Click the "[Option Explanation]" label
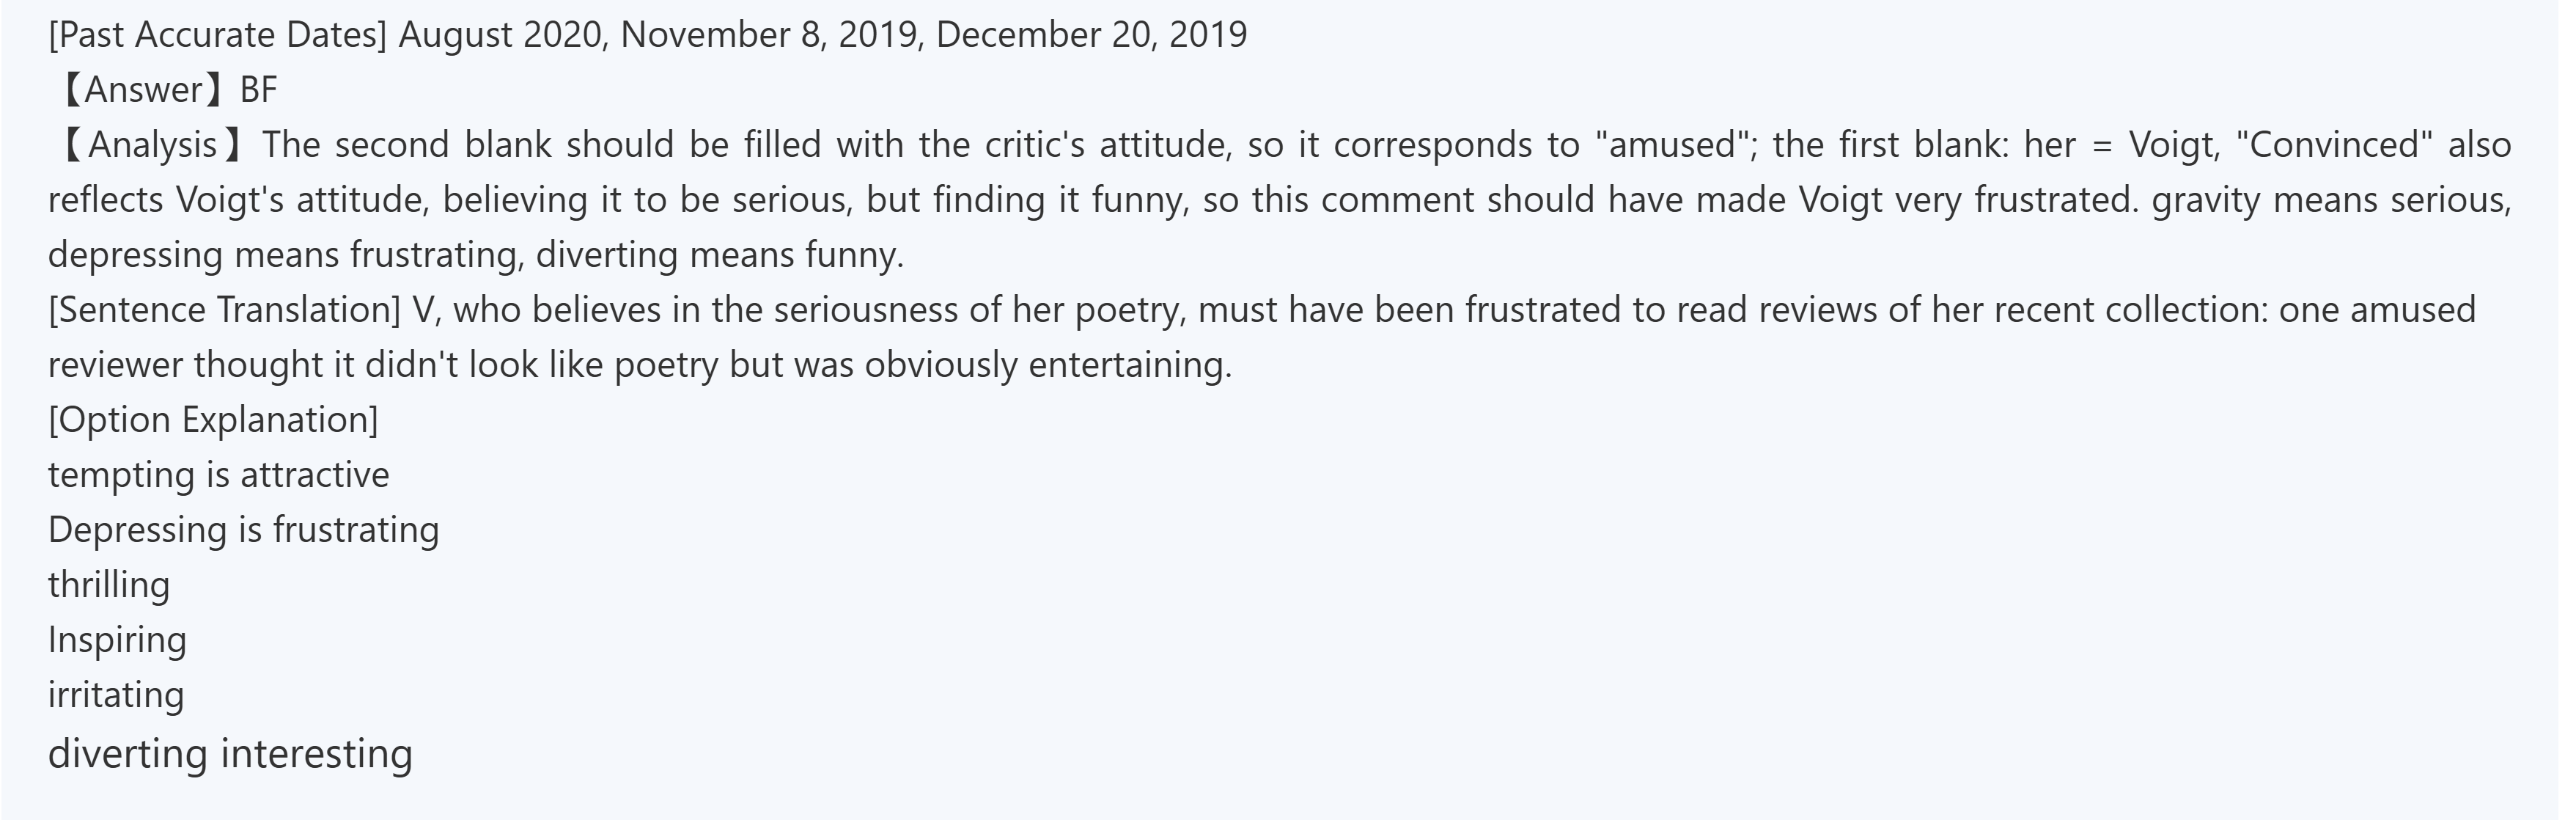 click(x=213, y=420)
